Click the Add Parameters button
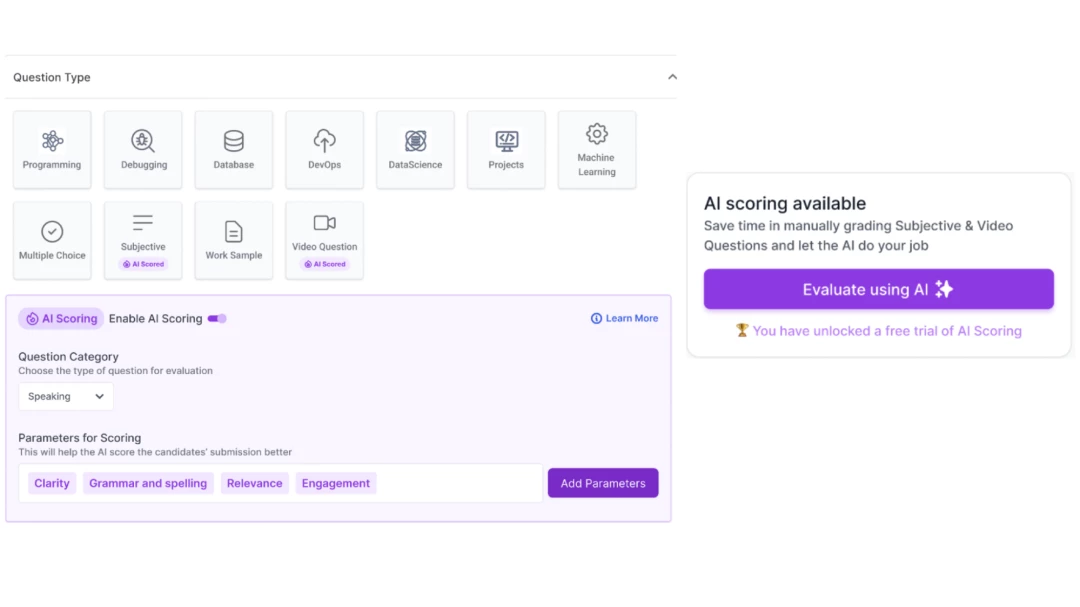 [602, 483]
